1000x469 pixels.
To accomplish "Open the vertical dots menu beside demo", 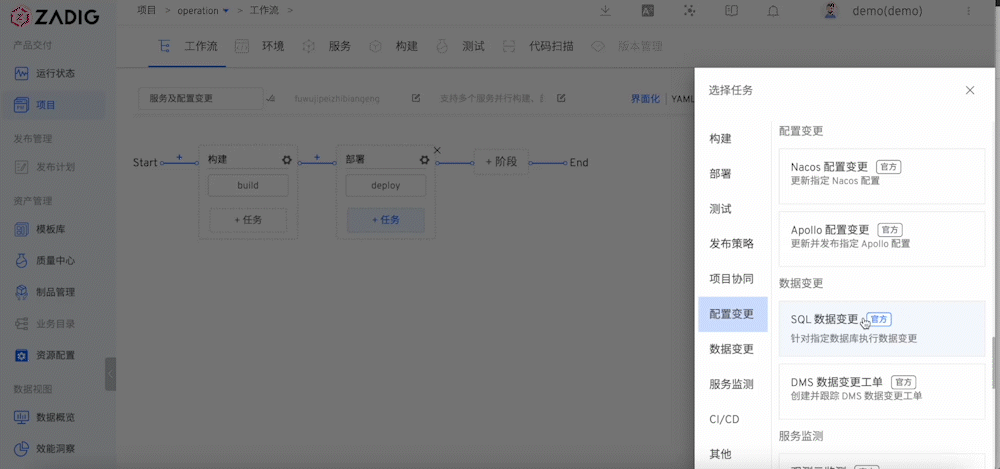I will [x=969, y=11].
